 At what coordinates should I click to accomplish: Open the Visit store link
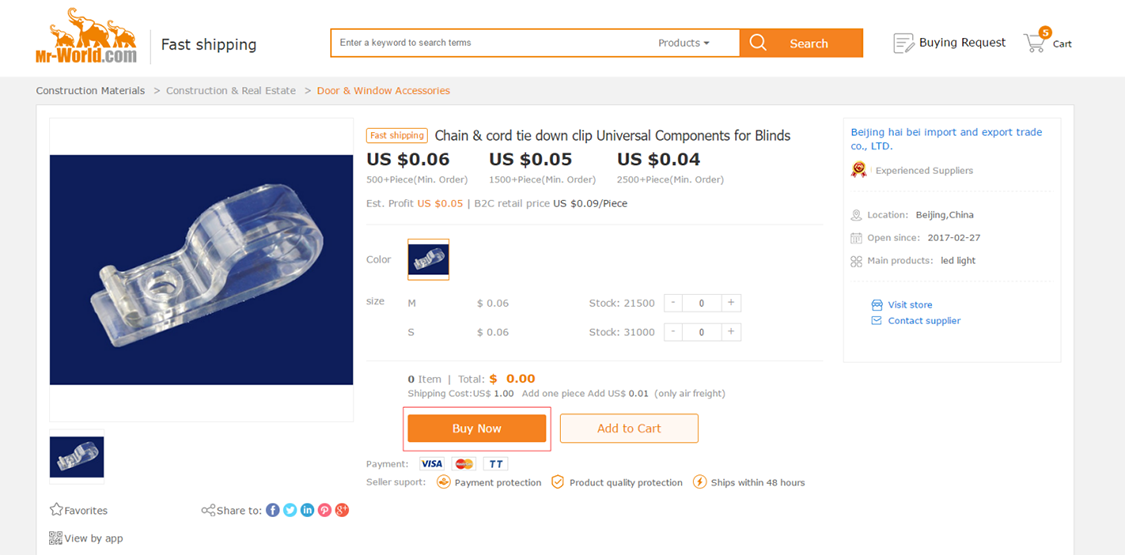tap(909, 305)
